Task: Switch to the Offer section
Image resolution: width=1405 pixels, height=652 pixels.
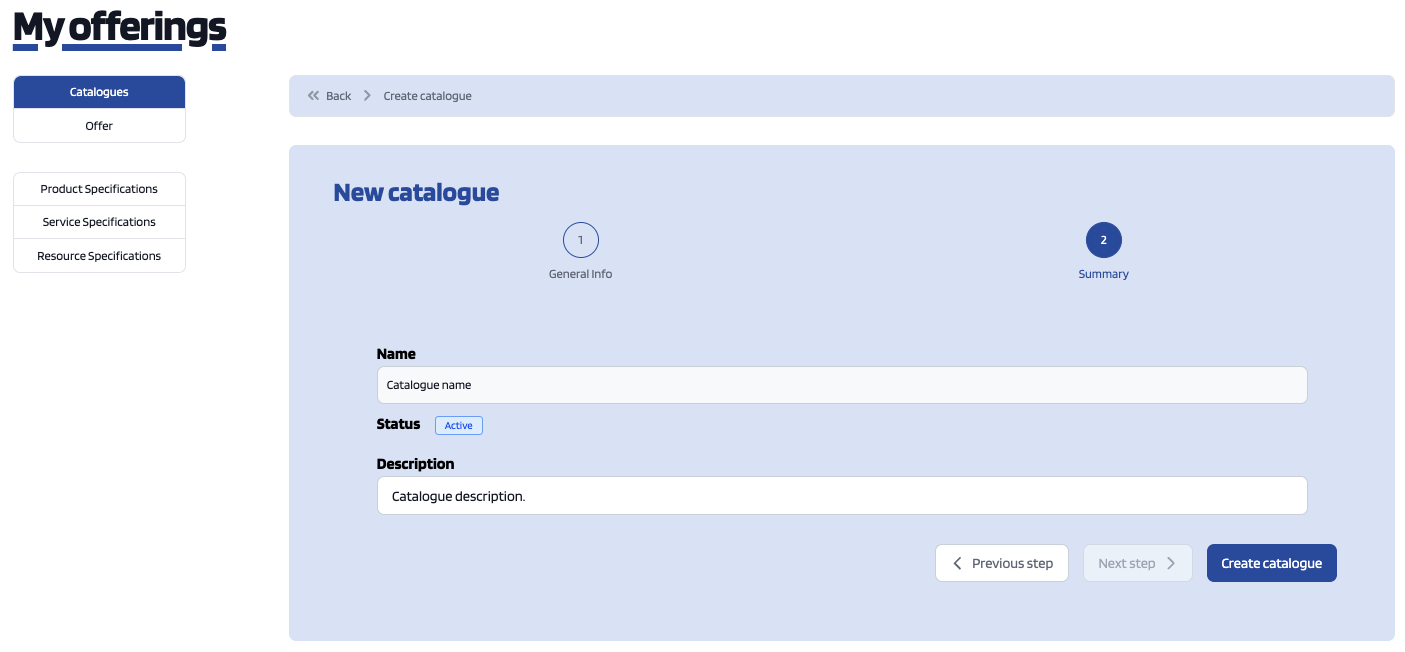Action: click(99, 126)
